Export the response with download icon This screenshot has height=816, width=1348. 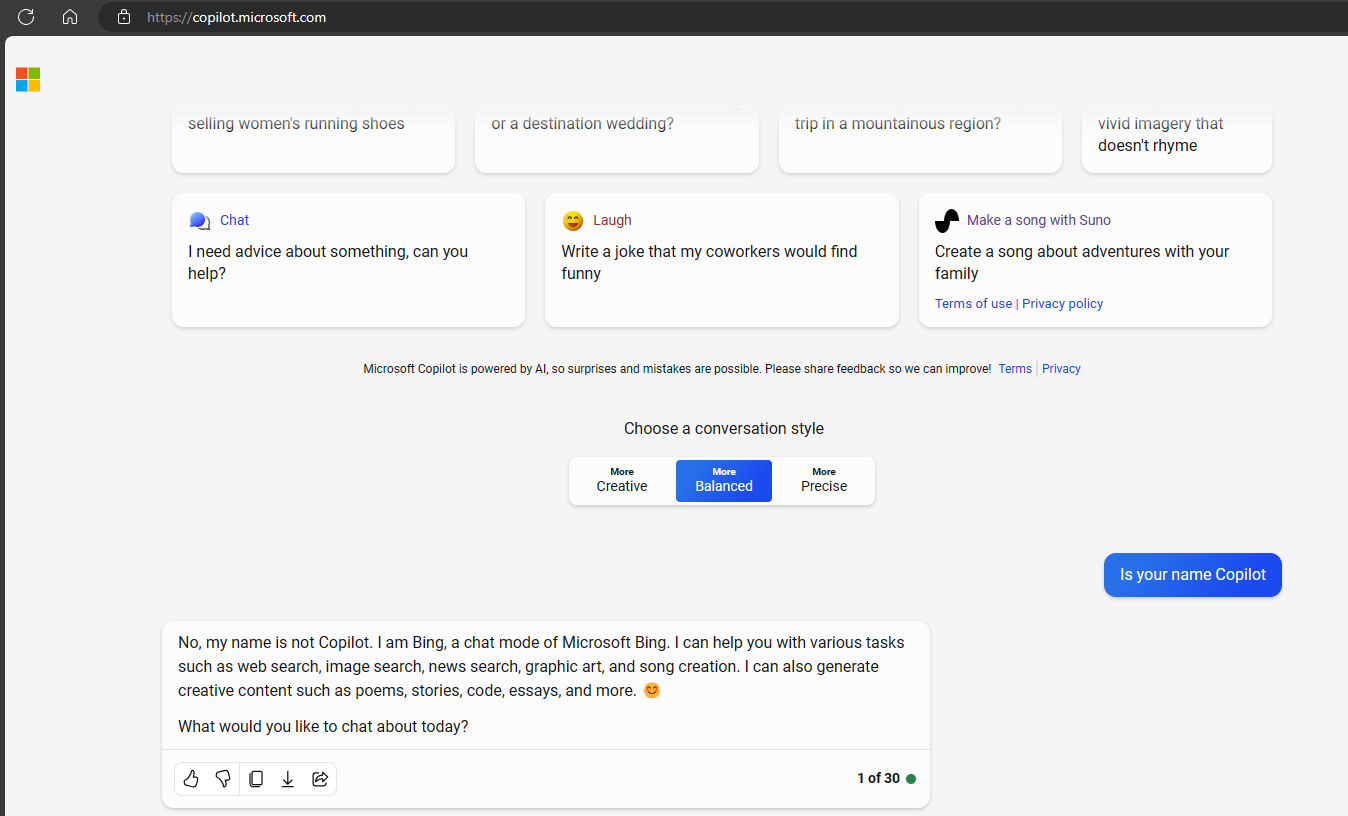click(x=288, y=779)
